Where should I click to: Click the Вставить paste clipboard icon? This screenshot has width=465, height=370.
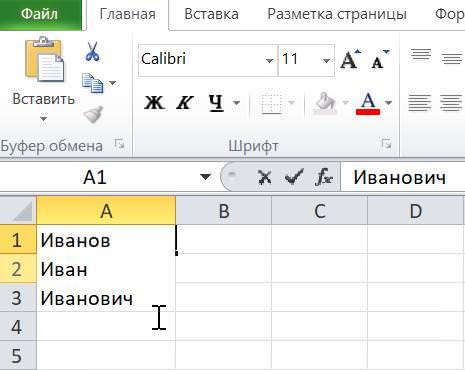click(x=44, y=59)
